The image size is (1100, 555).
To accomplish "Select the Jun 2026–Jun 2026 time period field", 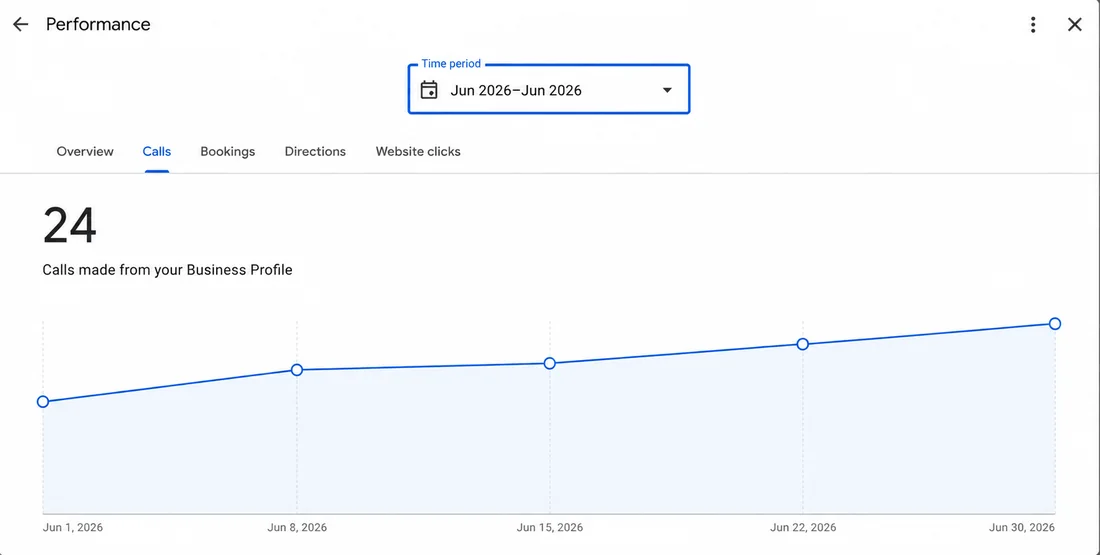I will pos(549,89).
